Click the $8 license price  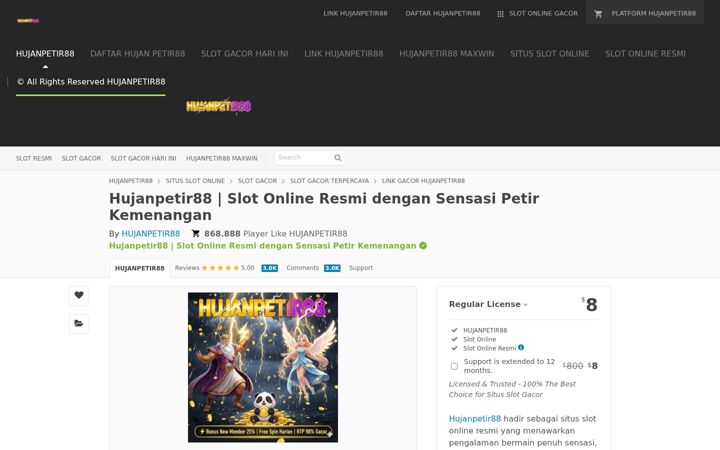point(590,304)
